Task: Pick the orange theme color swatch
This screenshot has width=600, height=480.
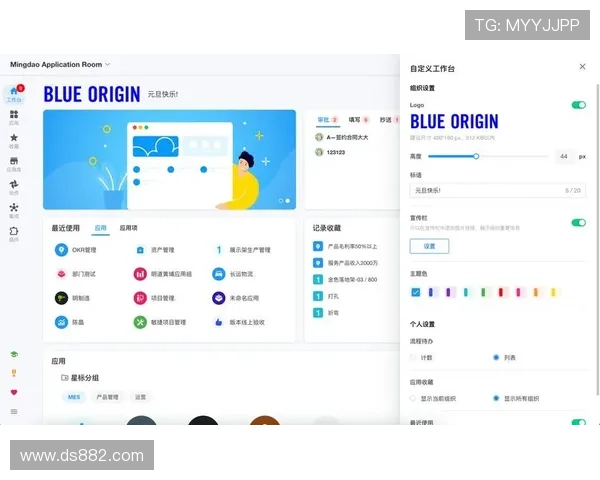Action: click(x=536, y=292)
